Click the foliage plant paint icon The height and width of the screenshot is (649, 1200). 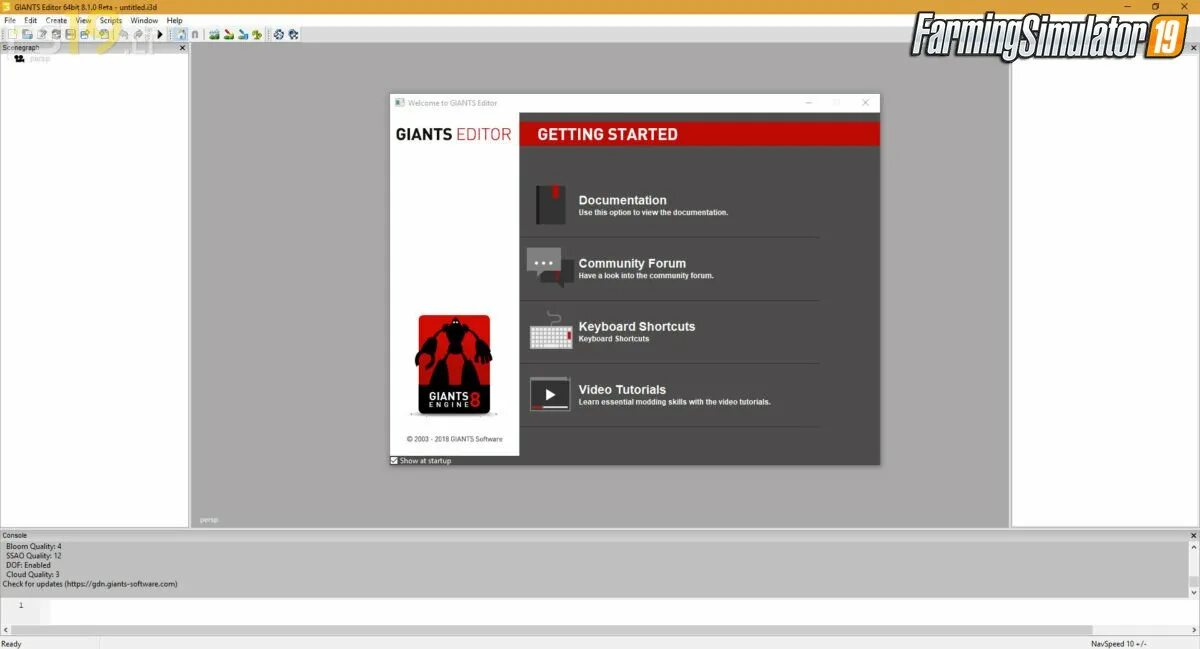click(x=257, y=34)
